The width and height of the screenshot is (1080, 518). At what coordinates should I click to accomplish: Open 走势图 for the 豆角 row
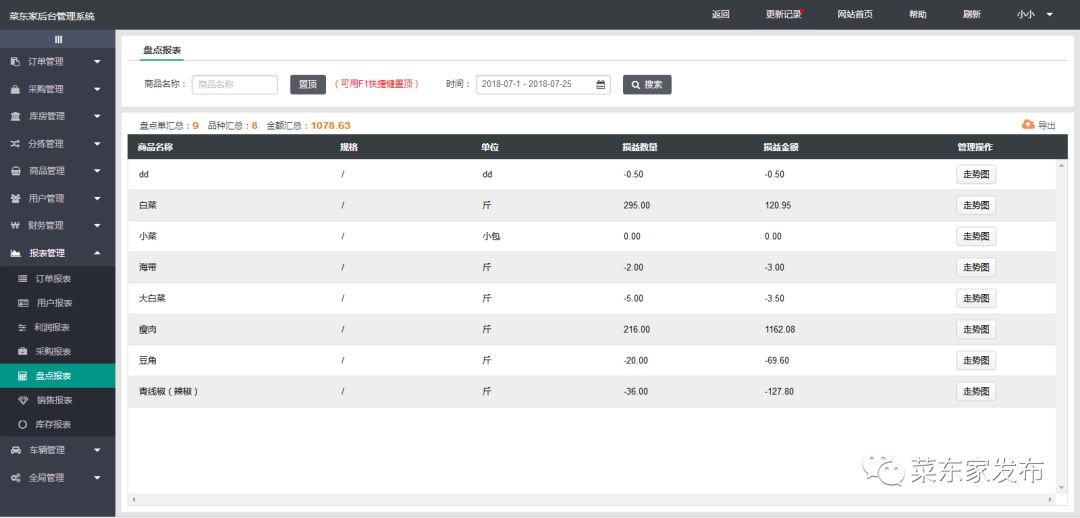coord(976,360)
